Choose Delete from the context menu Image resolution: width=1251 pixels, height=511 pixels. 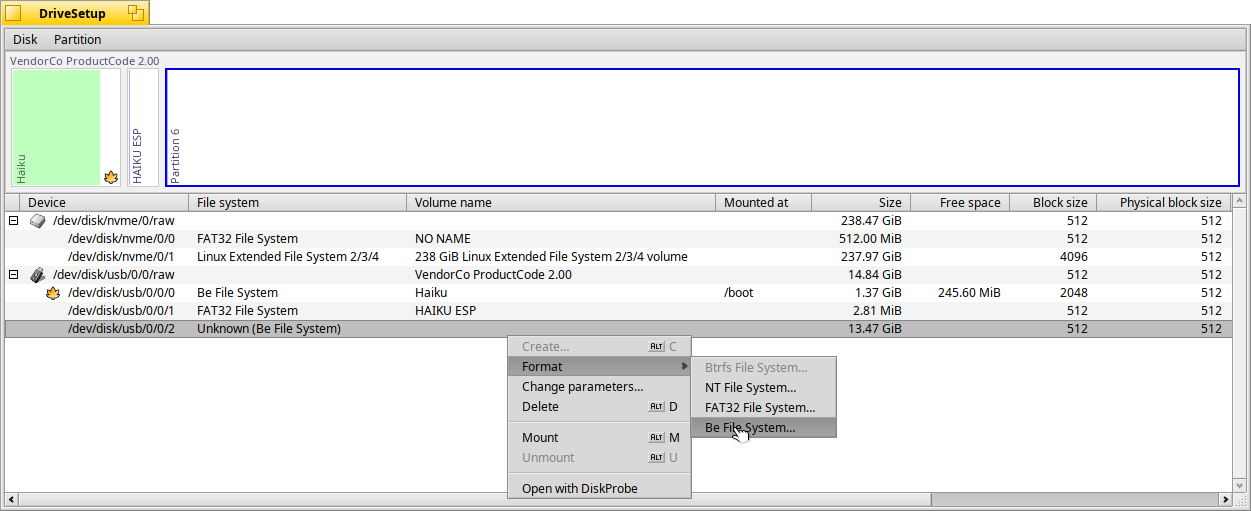click(540, 407)
